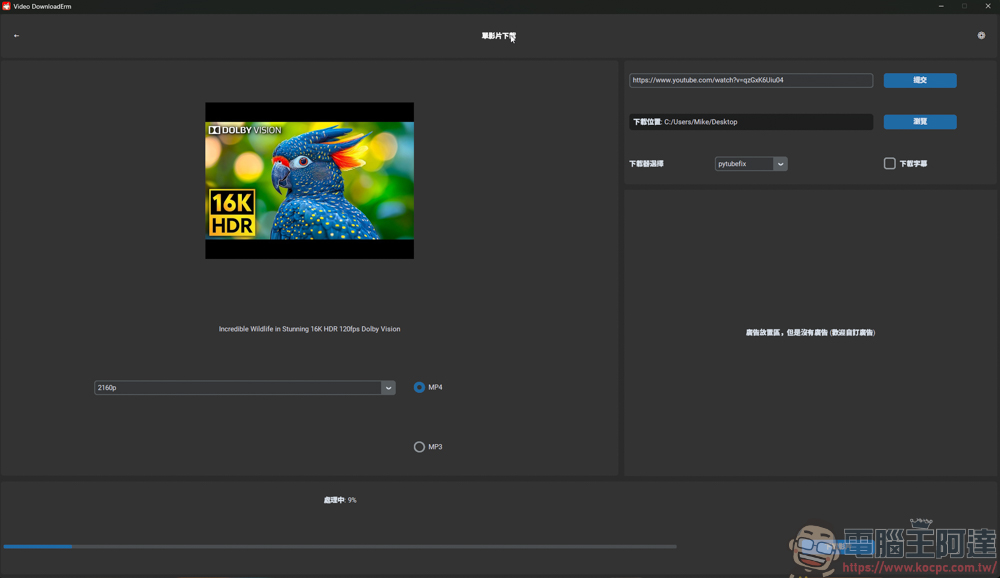This screenshot has height=578, width=1000.
Task: Choose the MP3 format option
Action: [419, 447]
